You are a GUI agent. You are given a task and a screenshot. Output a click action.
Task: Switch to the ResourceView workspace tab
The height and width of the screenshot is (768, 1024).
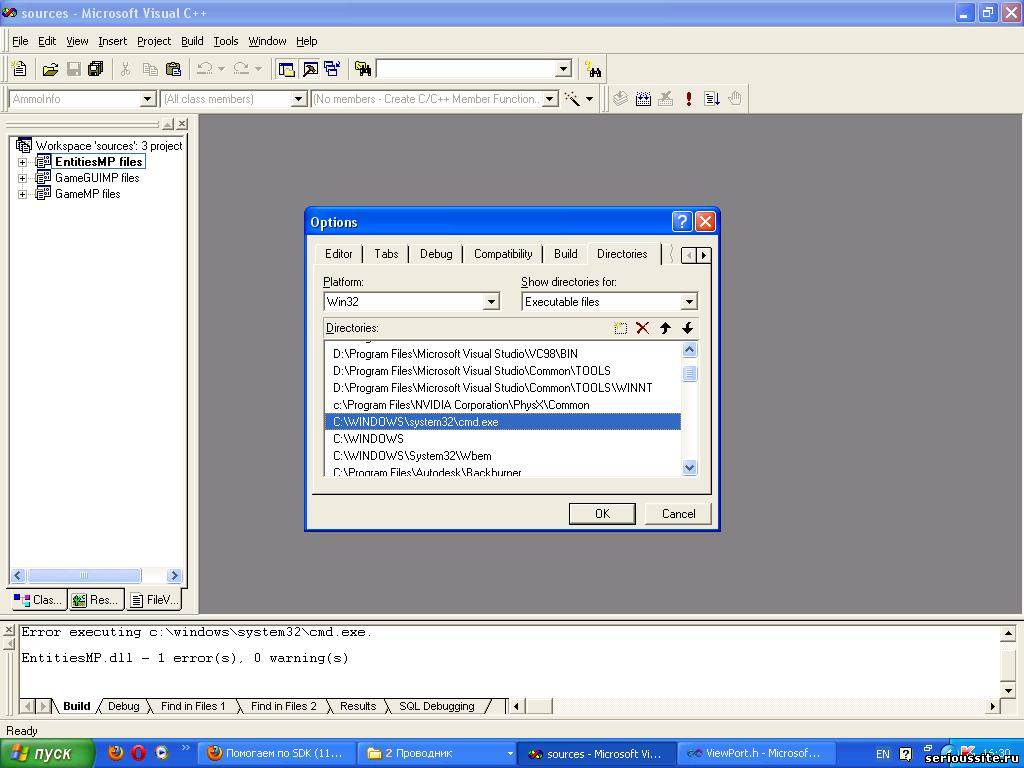coord(97,600)
